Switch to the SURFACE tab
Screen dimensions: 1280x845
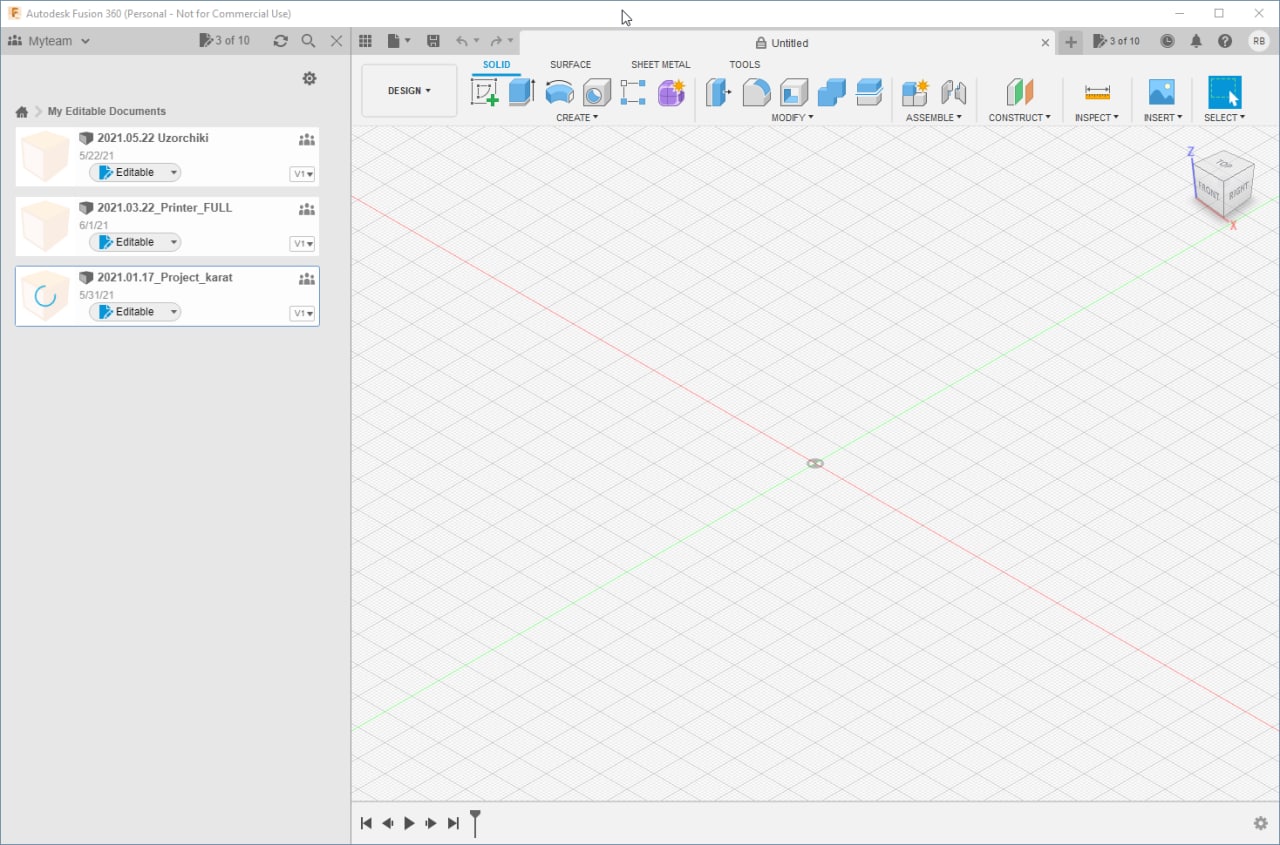570,65
